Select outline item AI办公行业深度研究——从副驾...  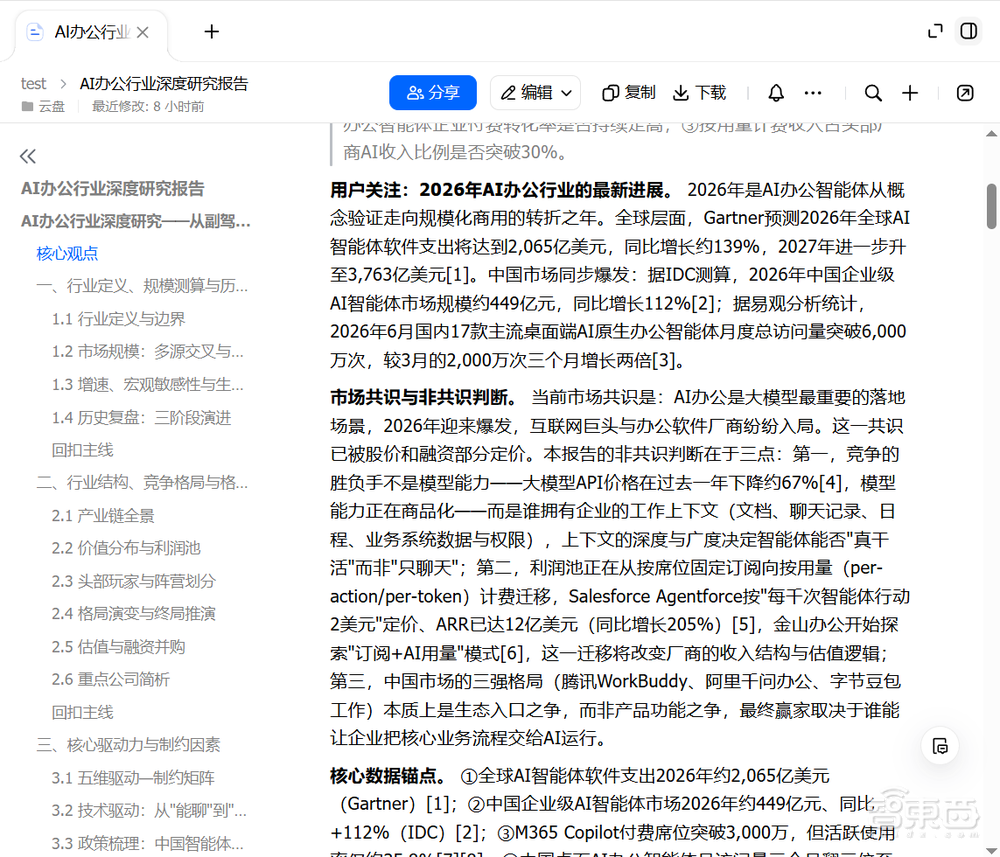(x=135, y=221)
